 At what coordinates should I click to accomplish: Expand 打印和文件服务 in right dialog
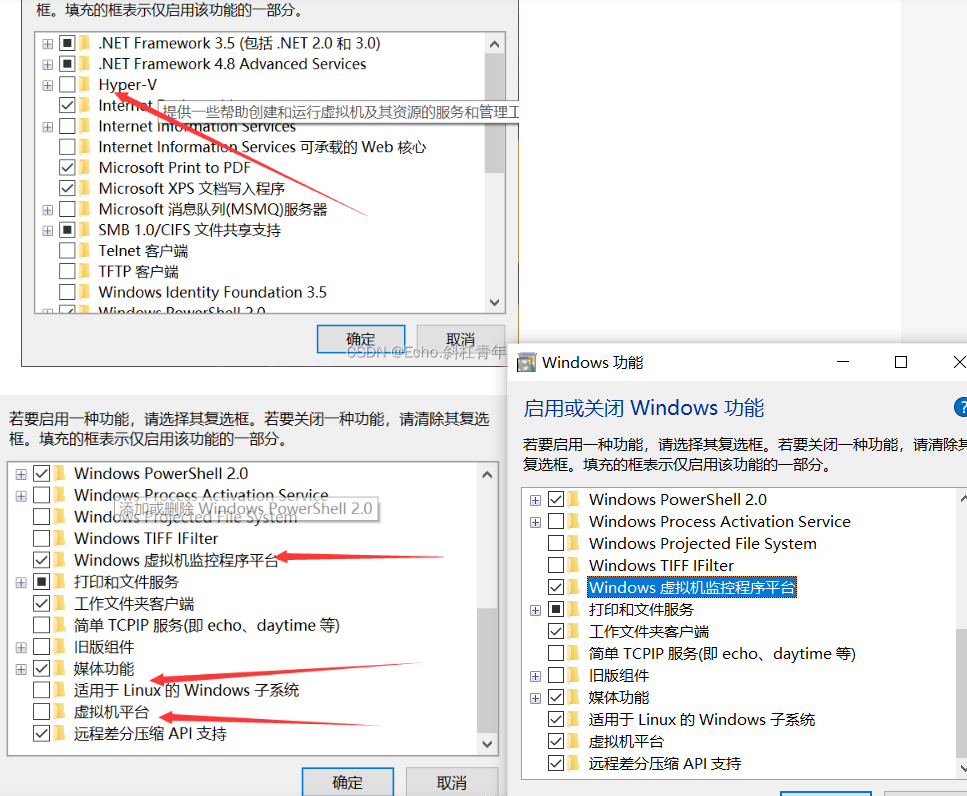coord(535,610)
